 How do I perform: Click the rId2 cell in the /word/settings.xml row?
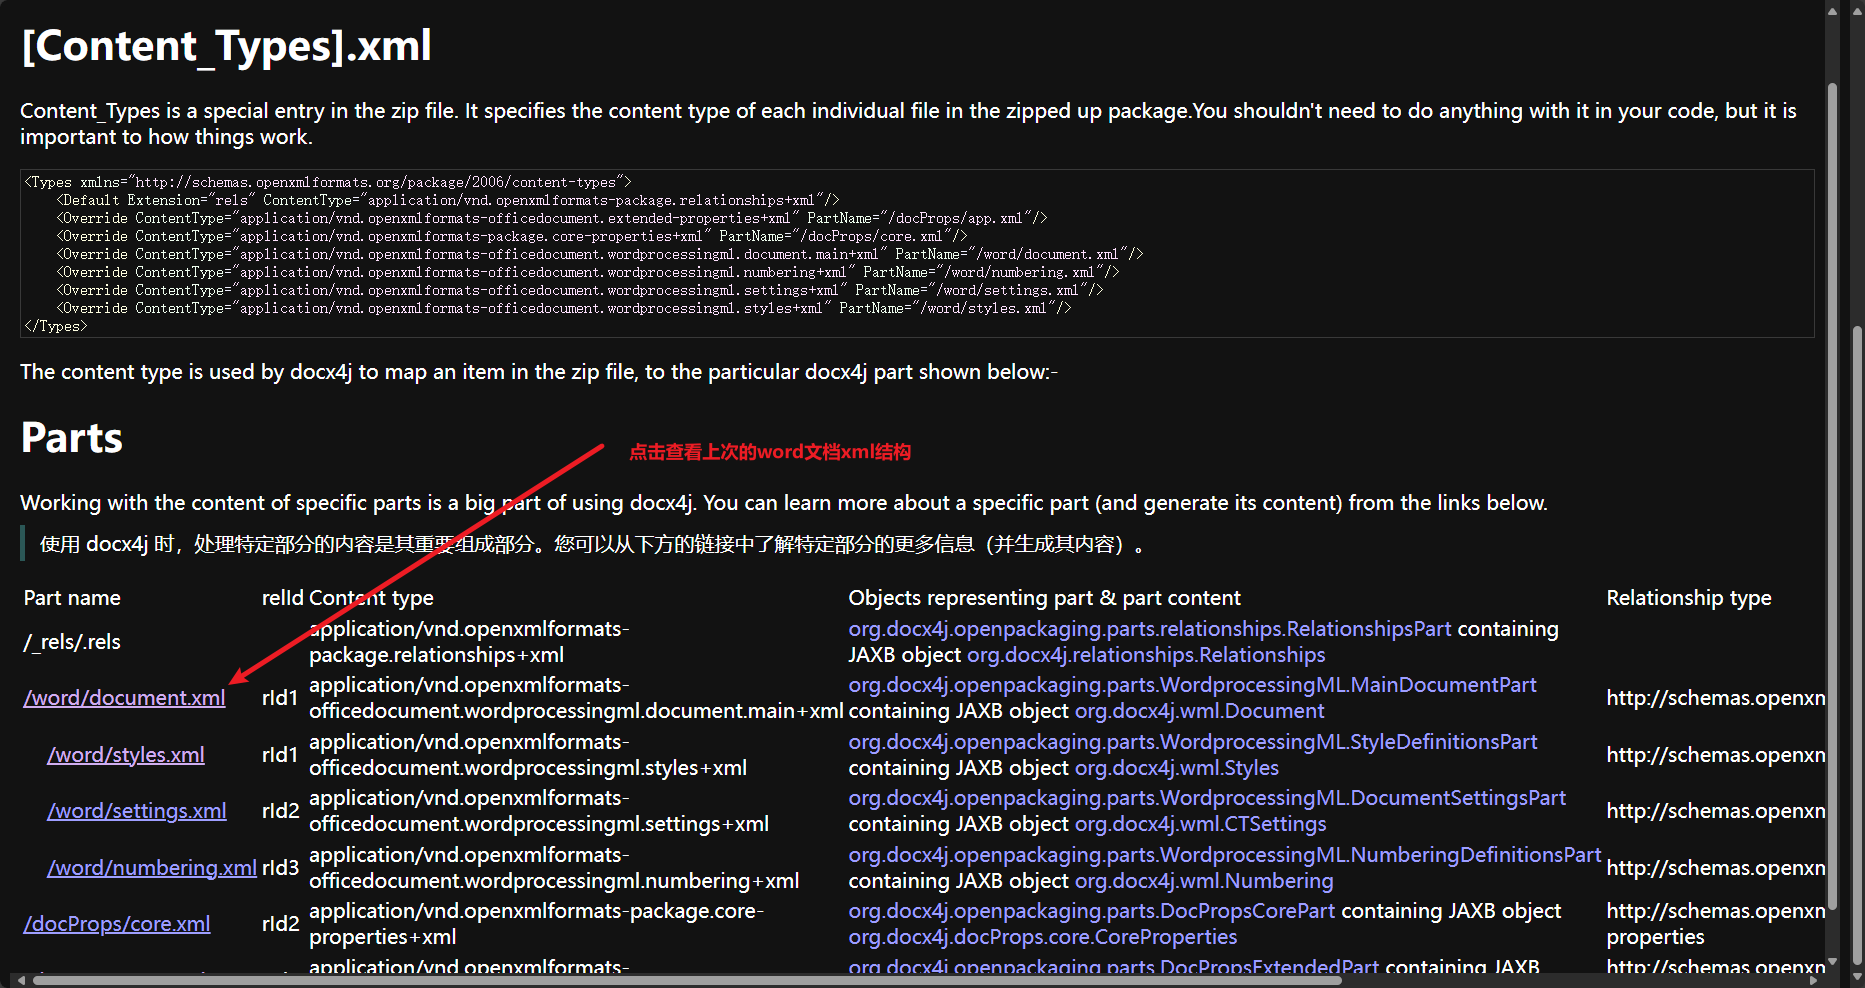(281, 811)
